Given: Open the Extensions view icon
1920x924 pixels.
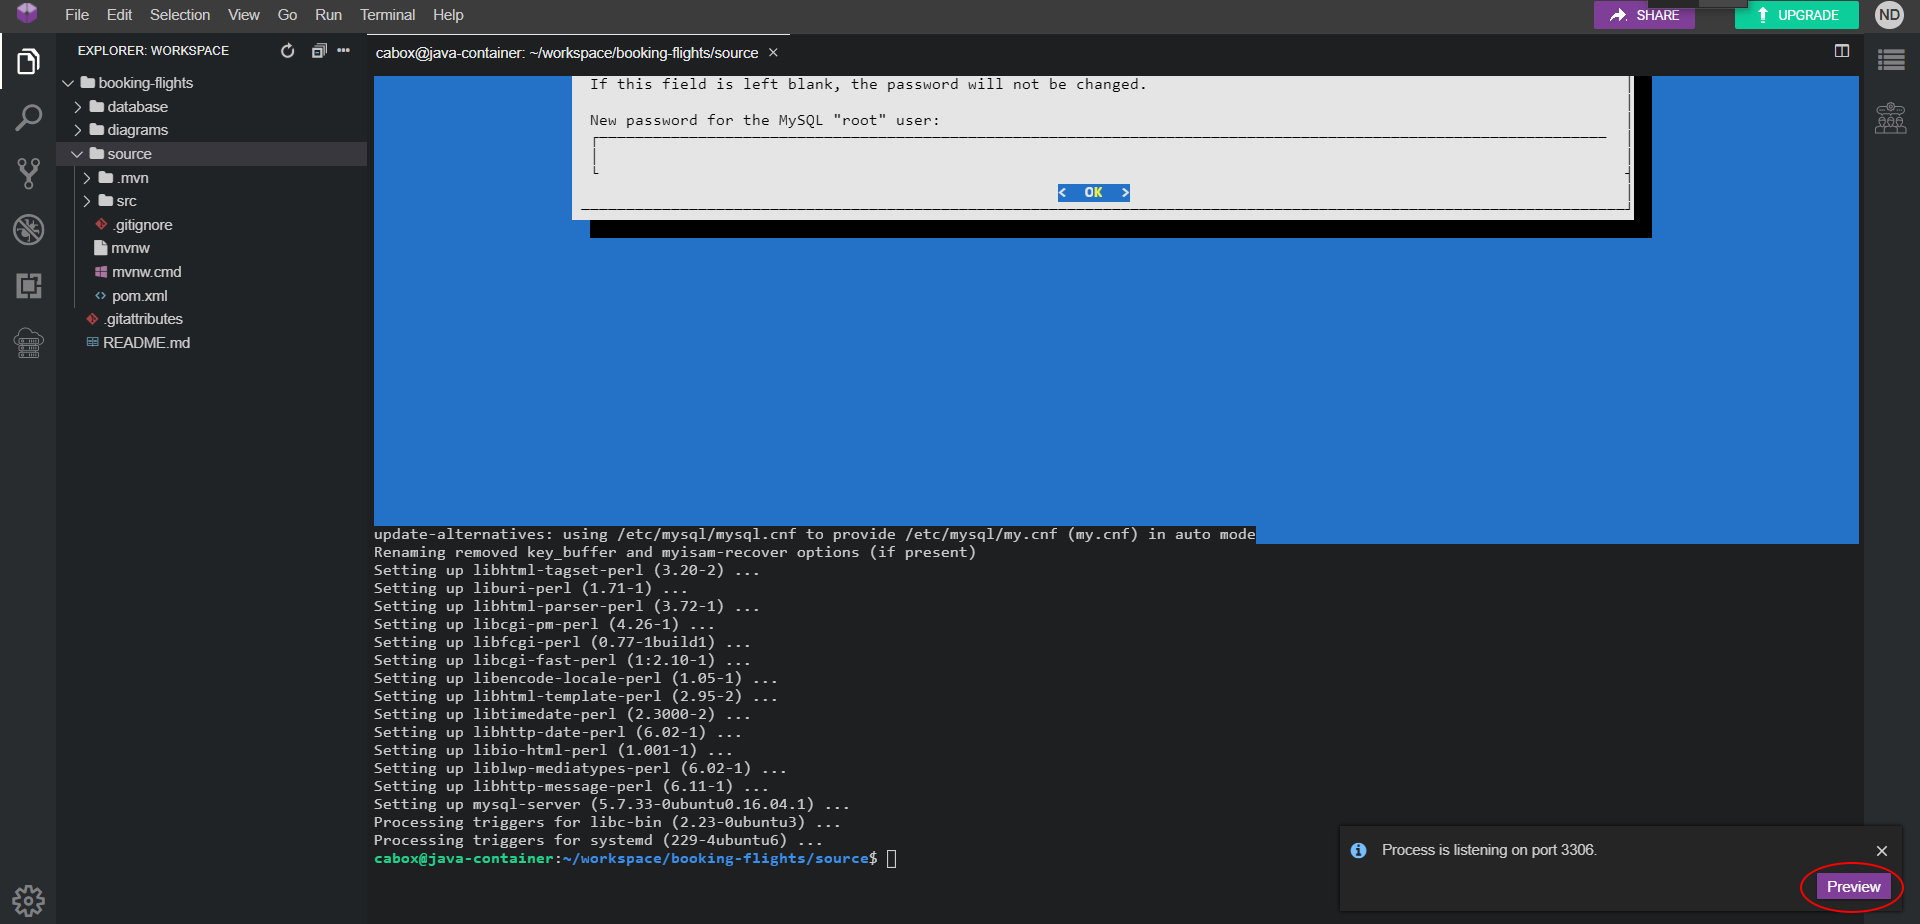Looking at the screenshot, I should coord(28,286).
